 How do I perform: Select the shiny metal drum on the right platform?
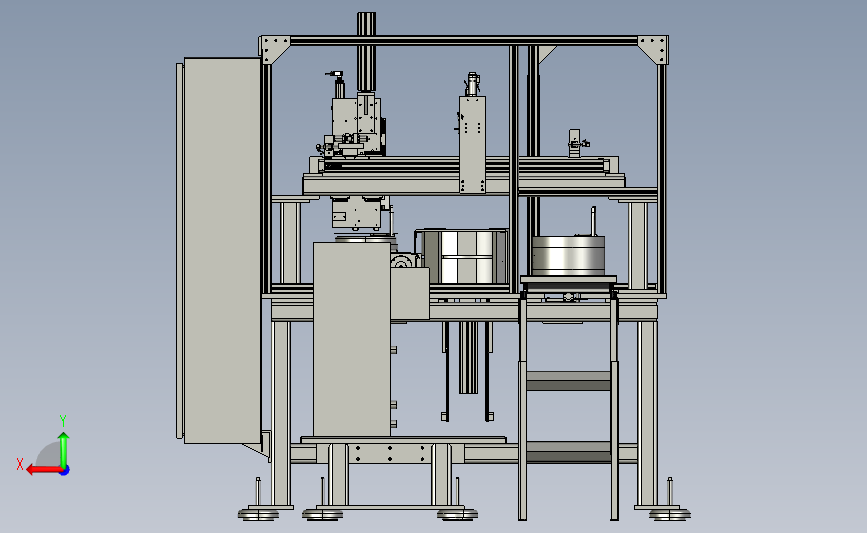pos(568,255)
